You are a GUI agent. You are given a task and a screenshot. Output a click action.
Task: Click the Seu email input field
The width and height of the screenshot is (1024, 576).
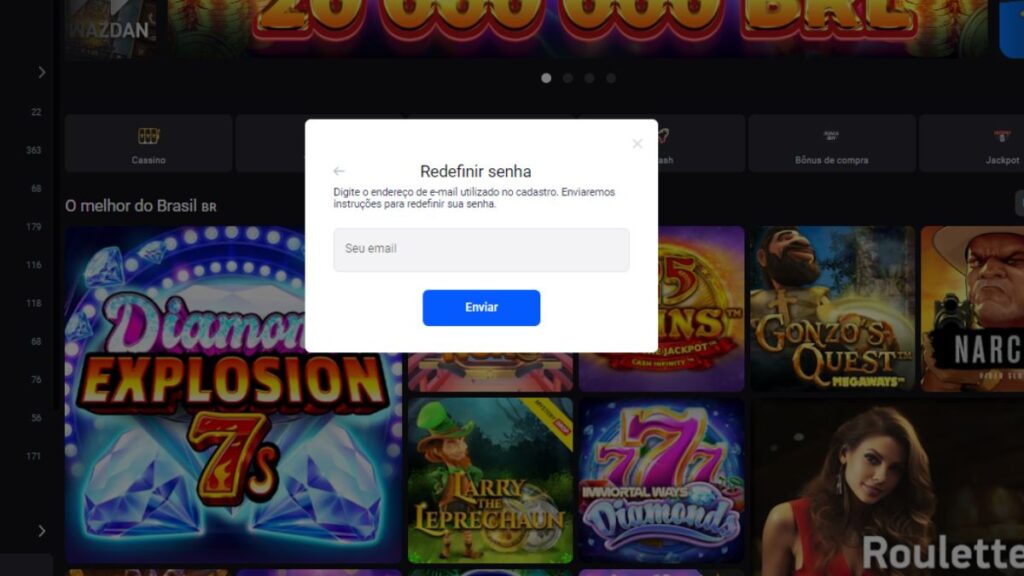coord(481,249)
